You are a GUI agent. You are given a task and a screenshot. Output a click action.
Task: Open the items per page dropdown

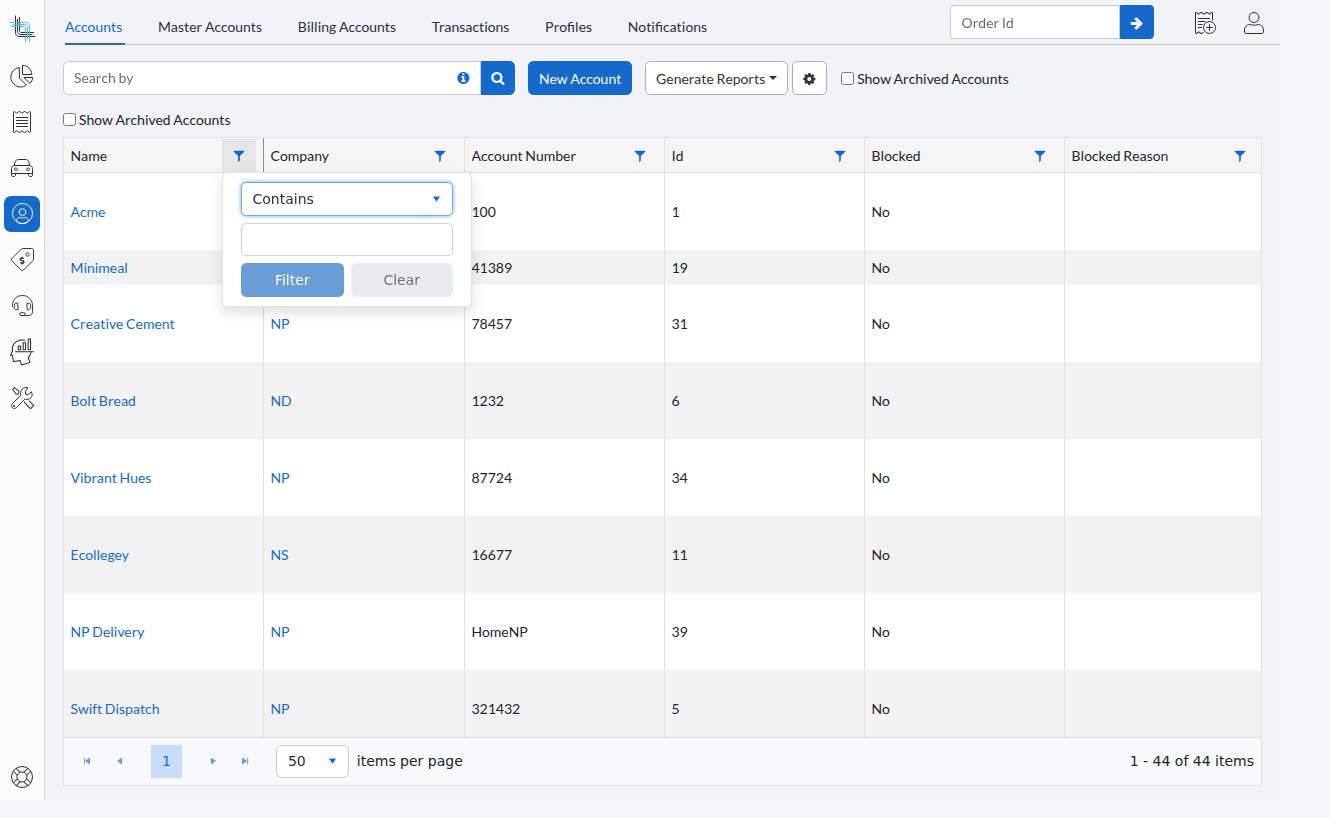(312, 761)
